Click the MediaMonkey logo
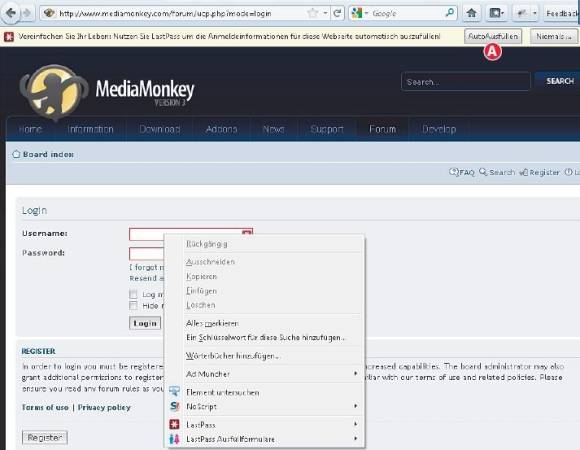Screen dimensions: 580x450 pos(107,92)
